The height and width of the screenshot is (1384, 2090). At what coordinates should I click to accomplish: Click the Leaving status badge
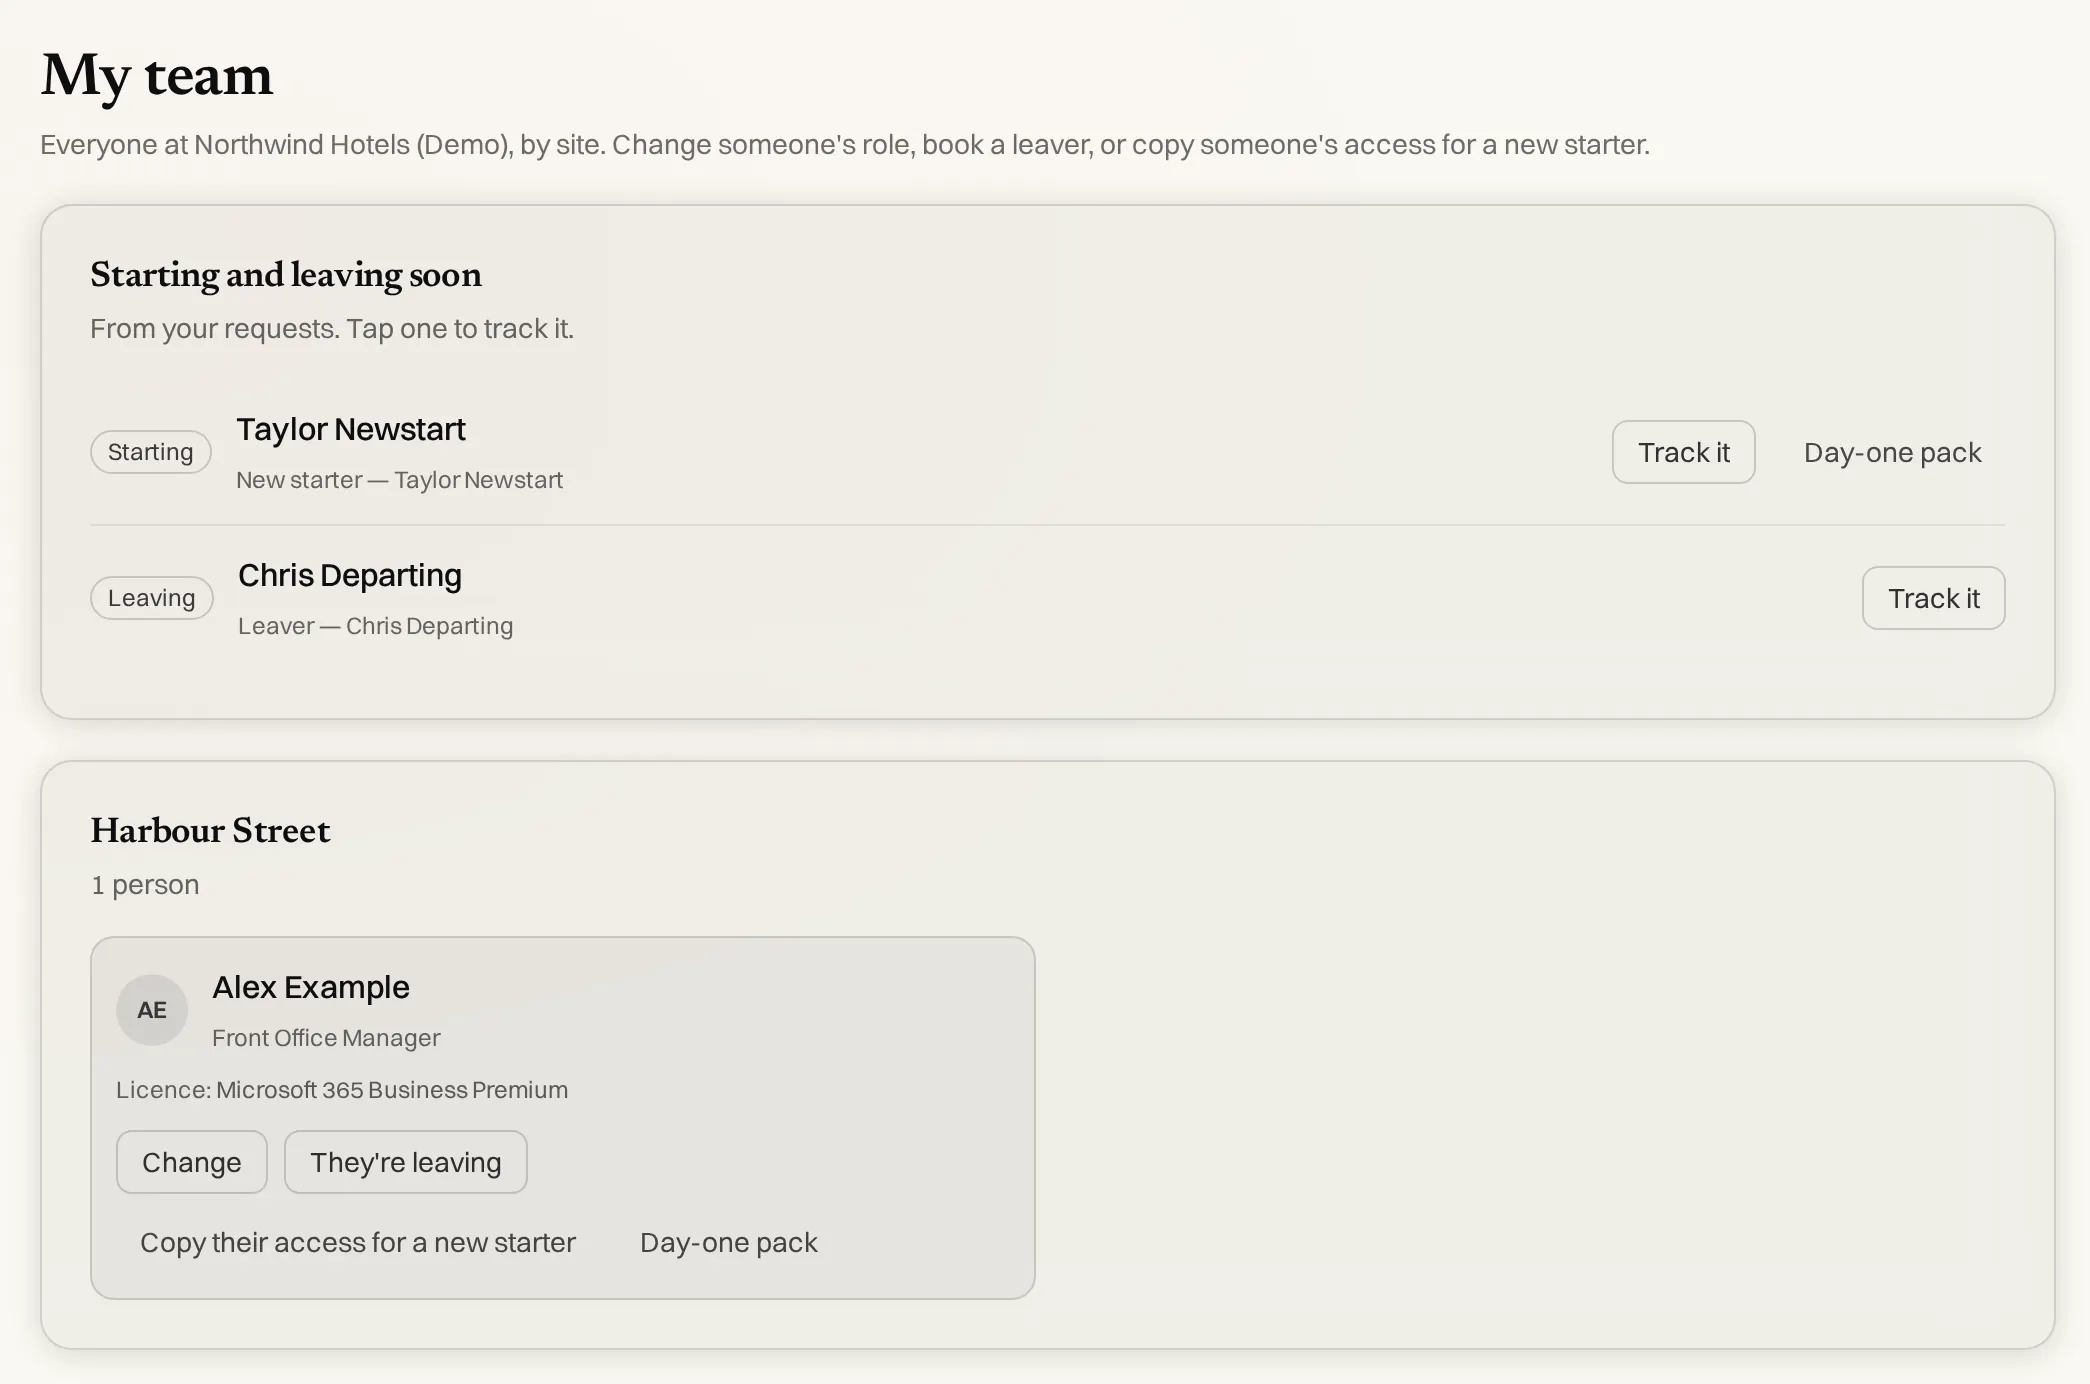152,598
